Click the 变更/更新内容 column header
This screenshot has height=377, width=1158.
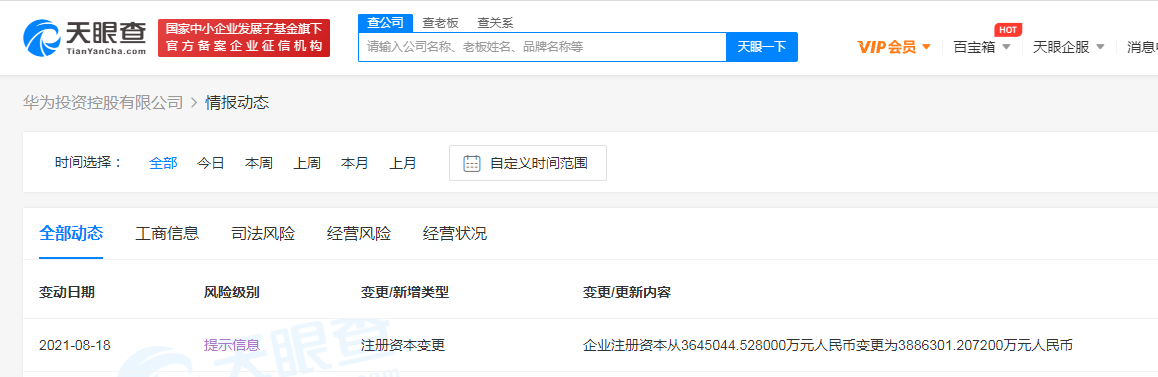[x=626, y=292]
